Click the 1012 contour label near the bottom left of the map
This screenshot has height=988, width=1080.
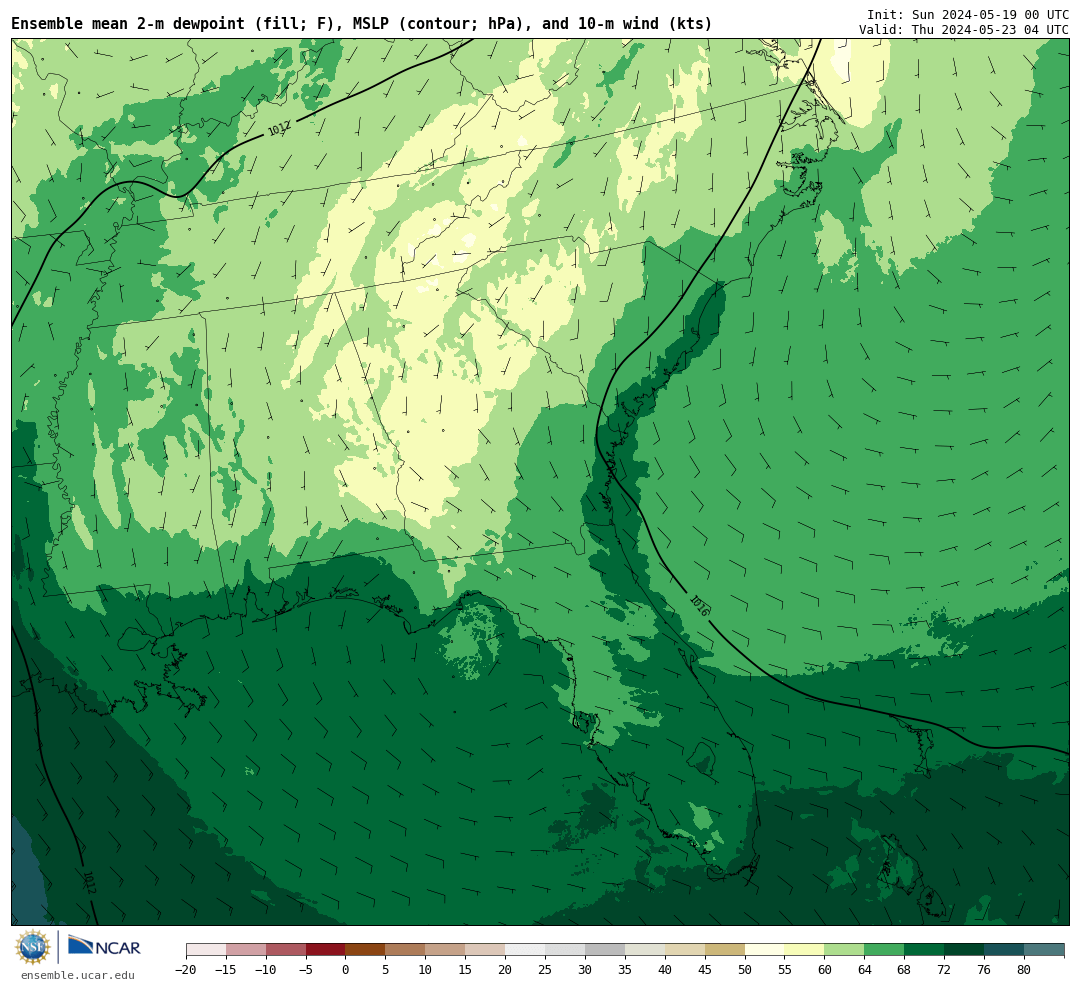(89, 883)
